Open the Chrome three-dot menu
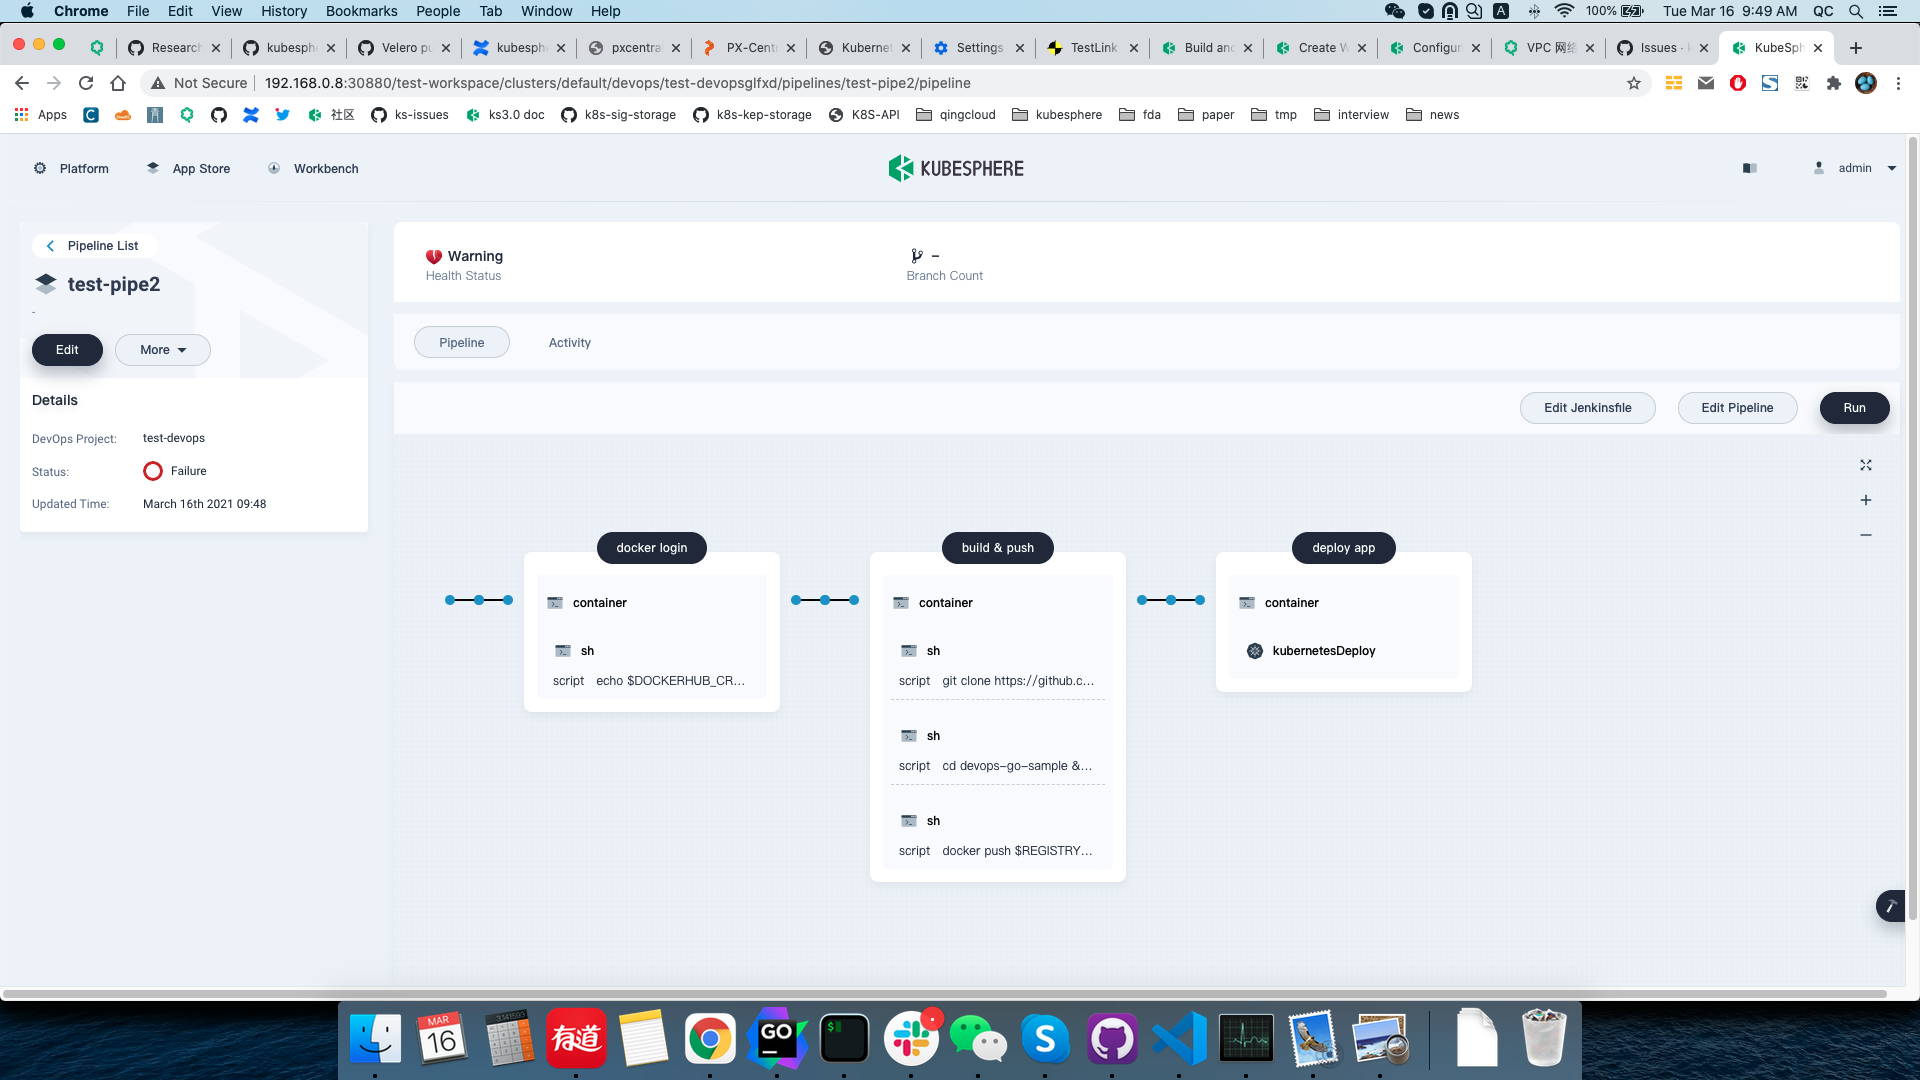This screenshot has width=1920, height=1080. 1898,83
